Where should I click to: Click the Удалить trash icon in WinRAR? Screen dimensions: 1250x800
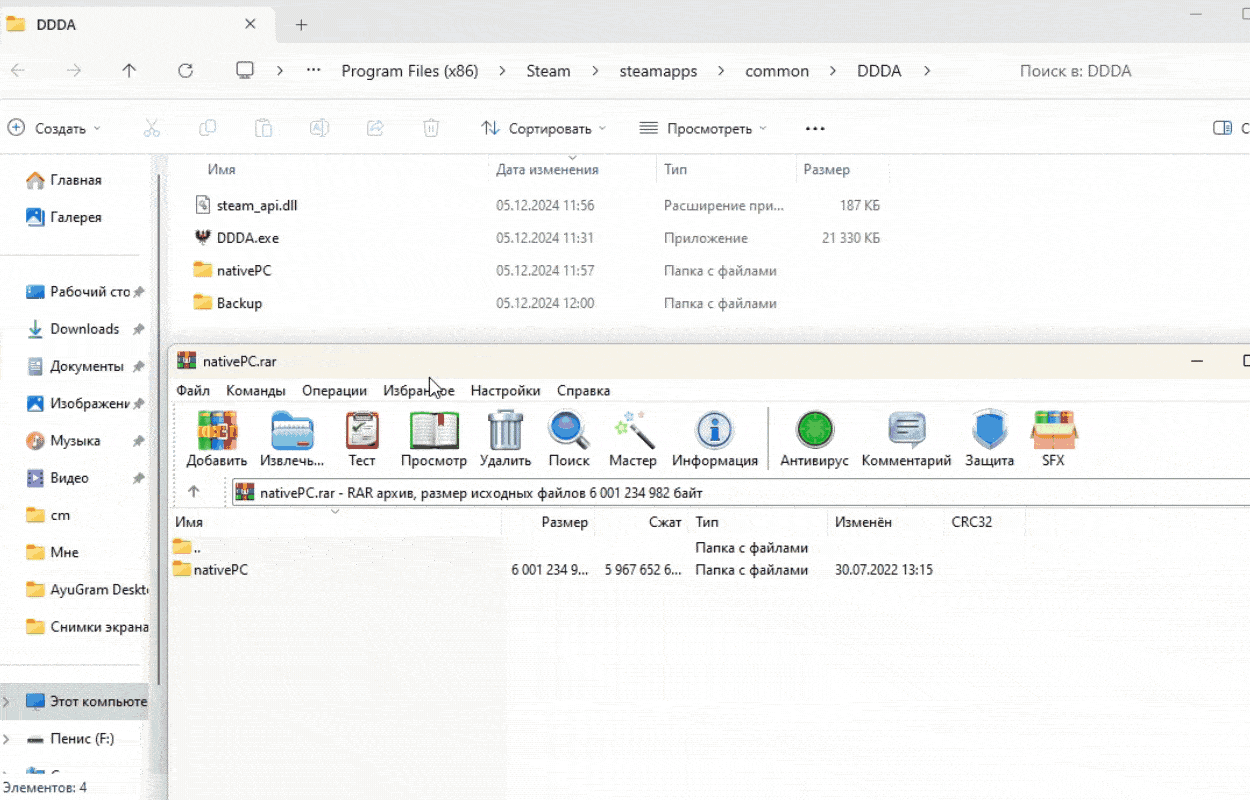(505, 439)
